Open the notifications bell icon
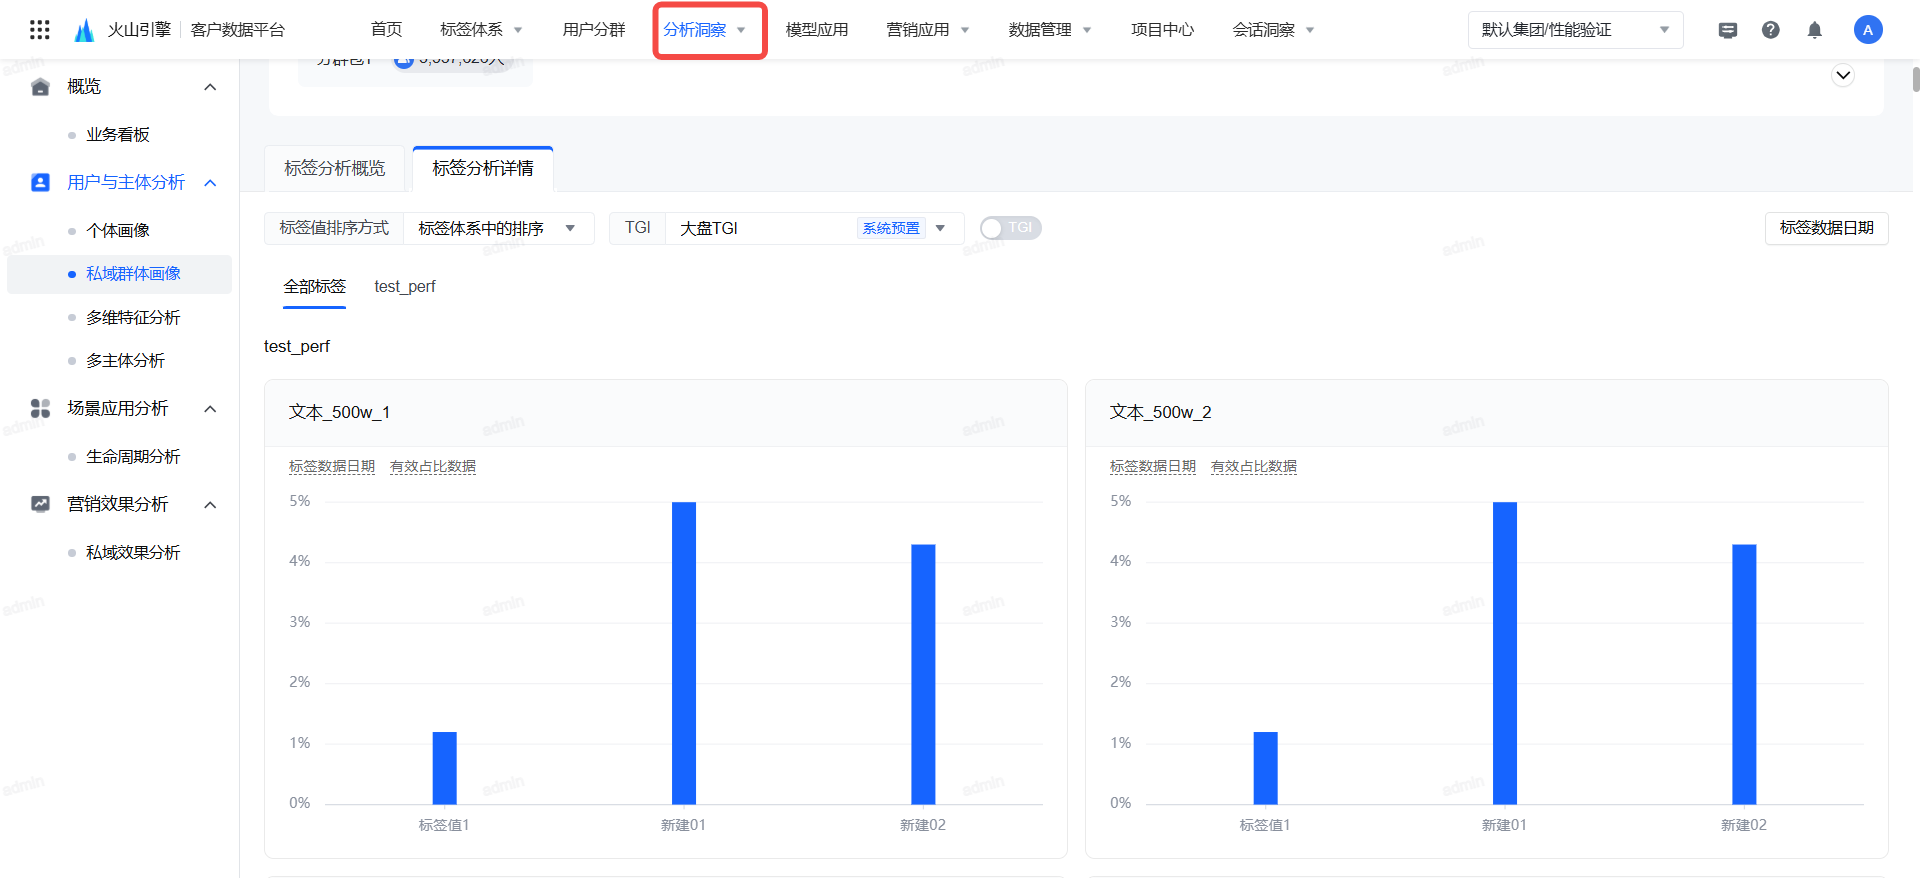Screen dimensions: 1920x878 1814,30
